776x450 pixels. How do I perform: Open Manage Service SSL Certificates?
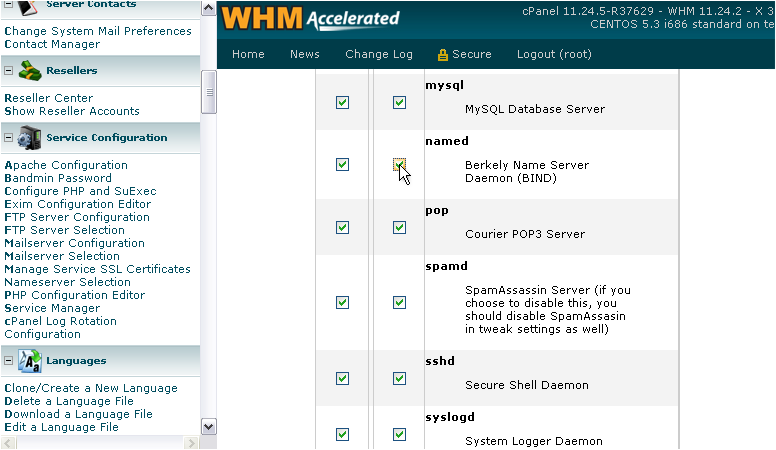(x=97, y=269)
